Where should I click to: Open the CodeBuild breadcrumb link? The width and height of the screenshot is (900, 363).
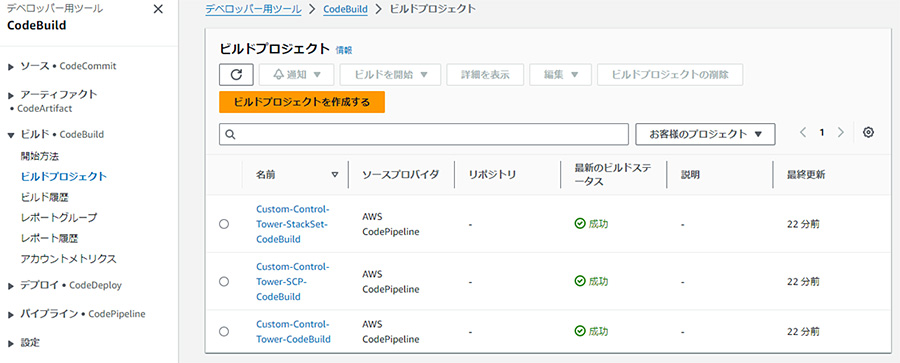point(346,9)
